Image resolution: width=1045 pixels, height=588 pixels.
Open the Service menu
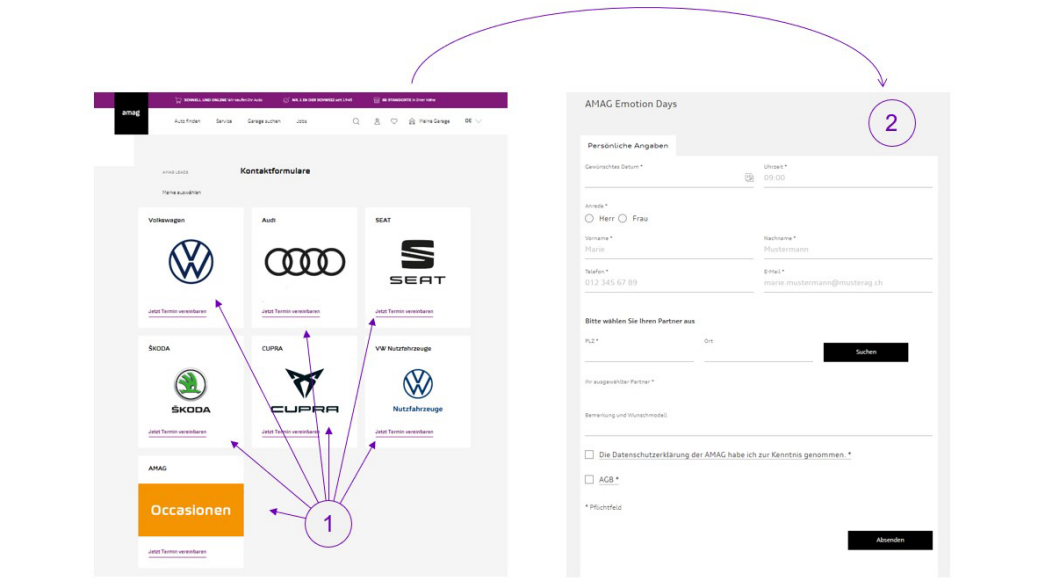click(224, 121)
